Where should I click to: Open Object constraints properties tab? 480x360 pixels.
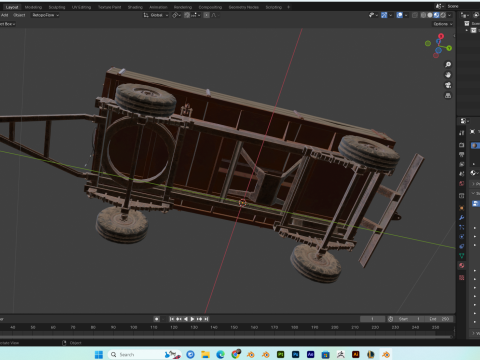462,246
